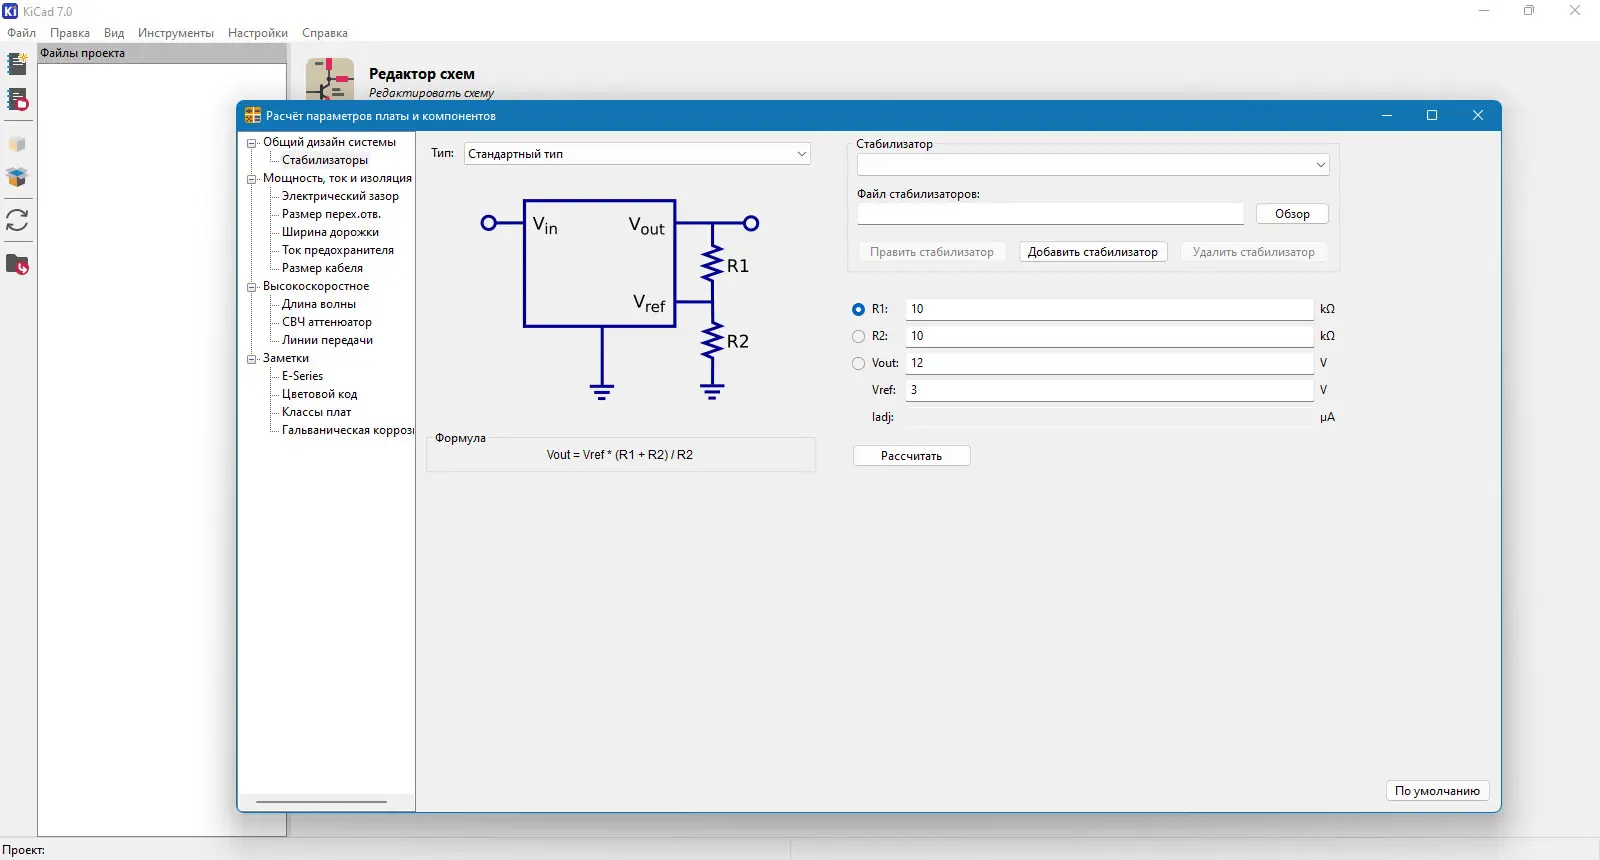Collapse the Высокоскоростное tree section
Screen dimensions: 1600x860
(x=252, y=287)
